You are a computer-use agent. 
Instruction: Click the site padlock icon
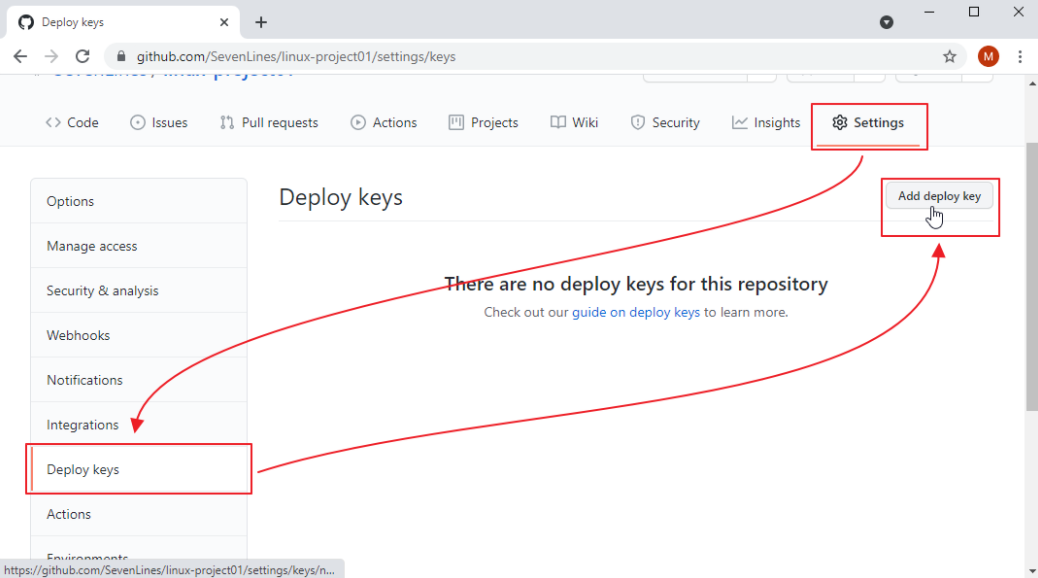tap(122, 57)
